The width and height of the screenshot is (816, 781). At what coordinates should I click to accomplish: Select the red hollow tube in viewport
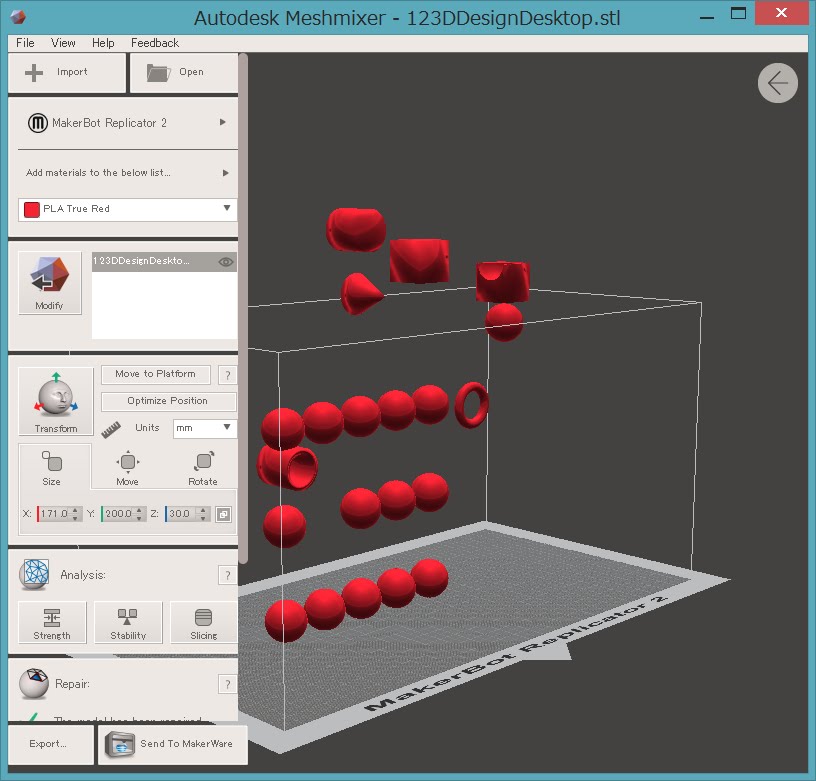(287, 467)
